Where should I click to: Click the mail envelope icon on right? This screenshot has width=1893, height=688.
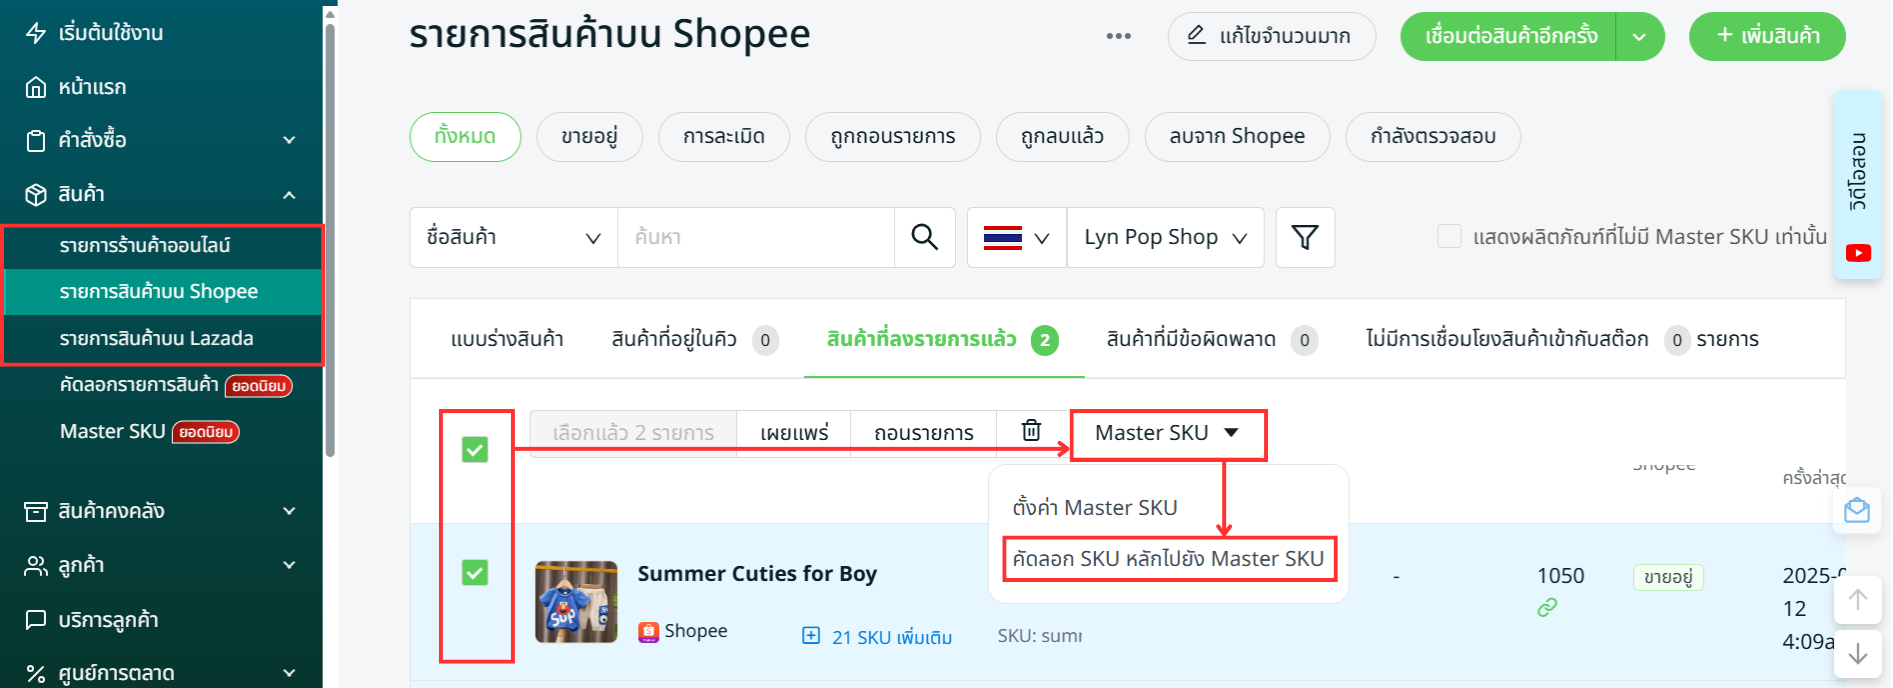pos(1857,511)
